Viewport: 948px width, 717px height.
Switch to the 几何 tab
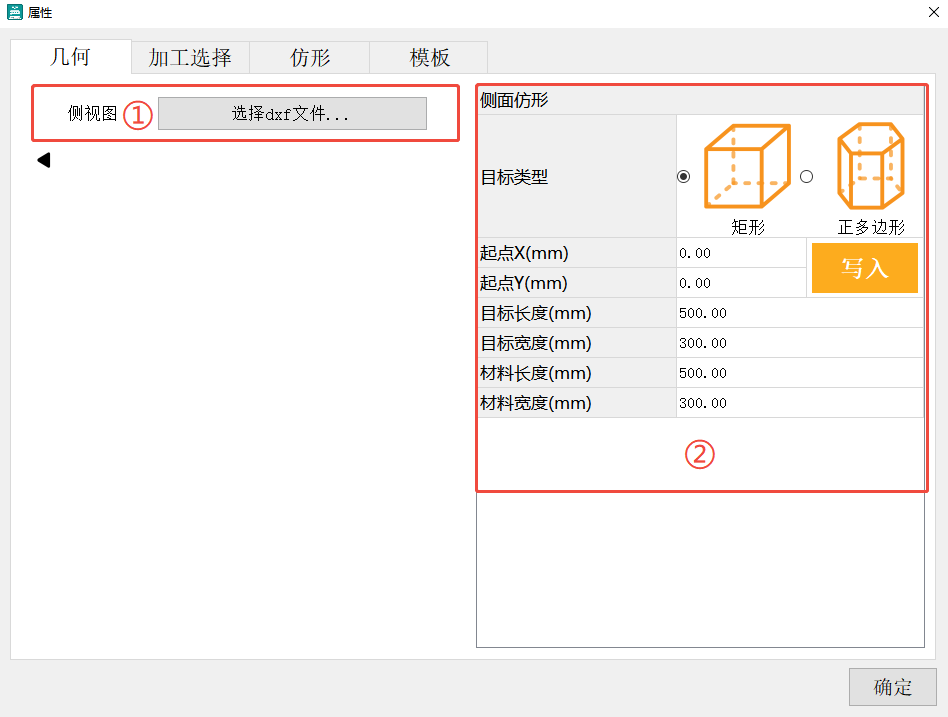[x=70, y=57]
